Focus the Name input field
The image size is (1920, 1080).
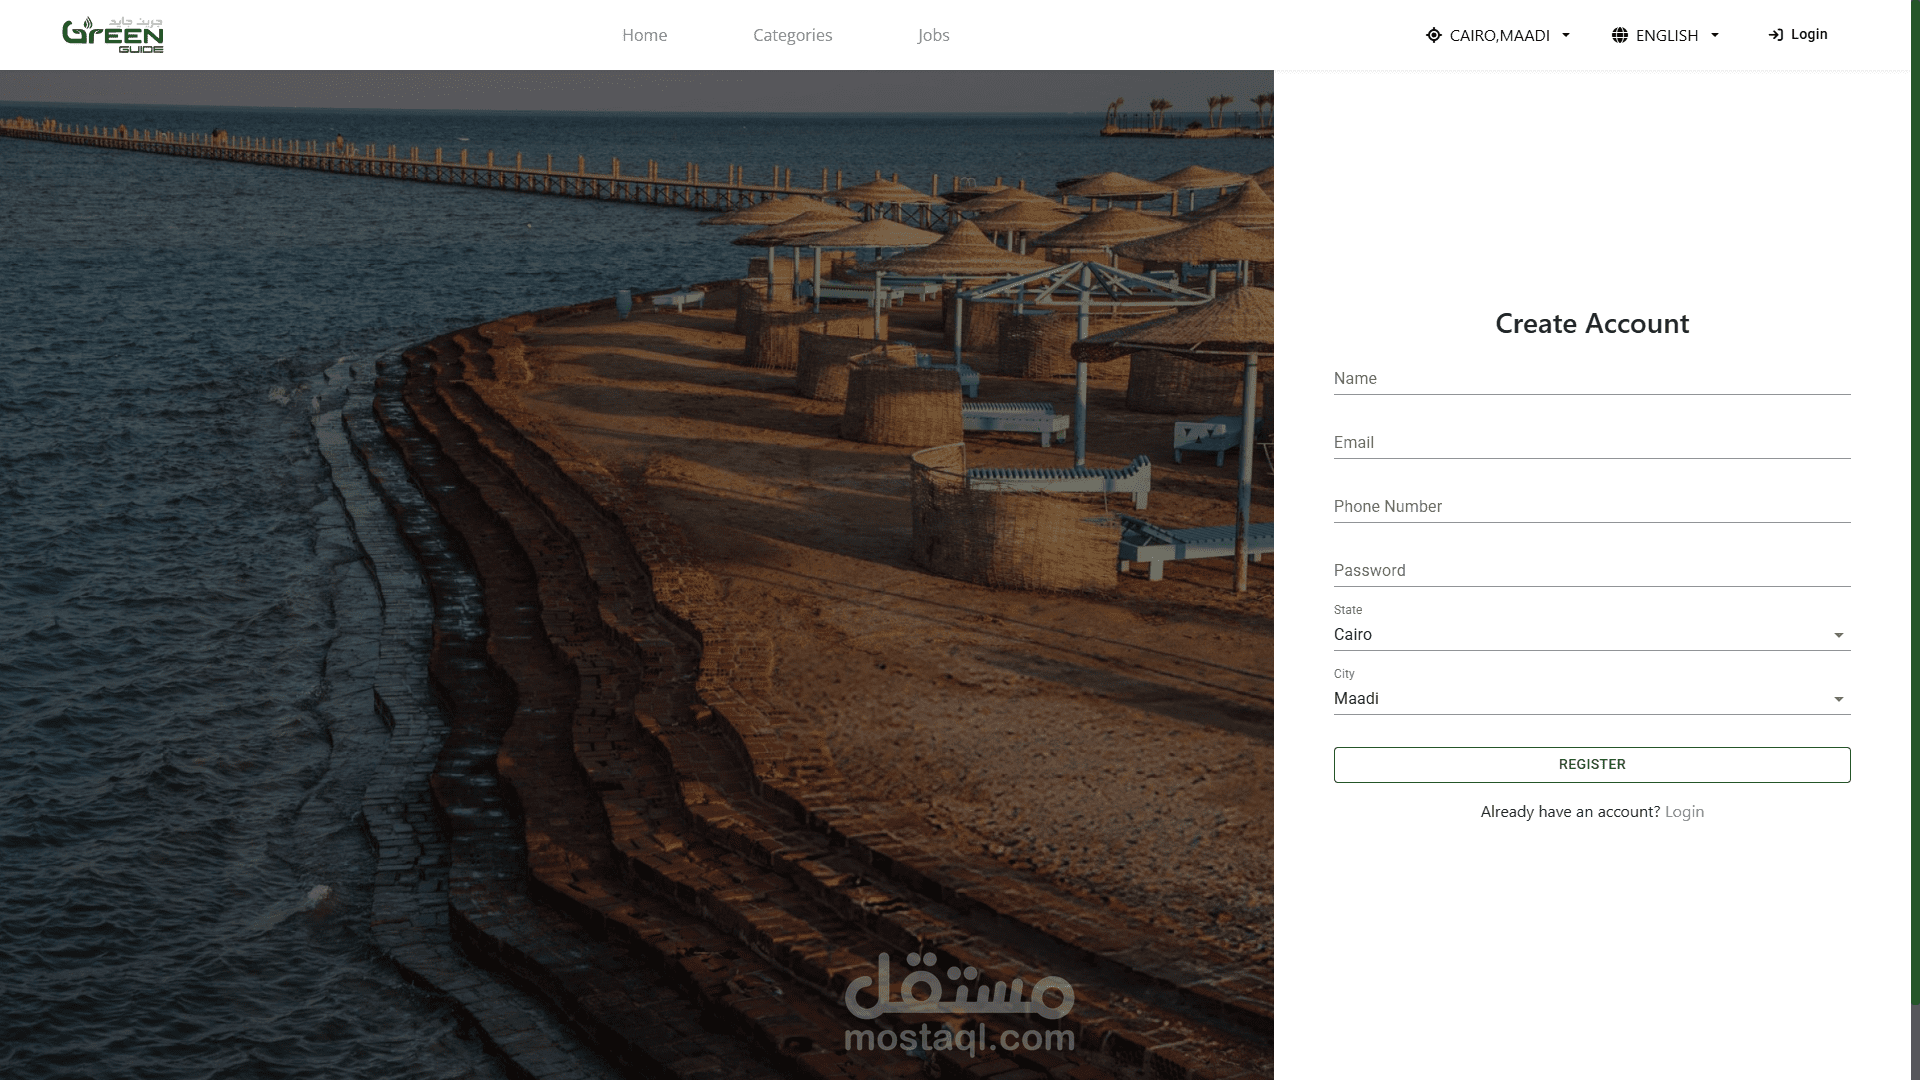point(1590,379)
